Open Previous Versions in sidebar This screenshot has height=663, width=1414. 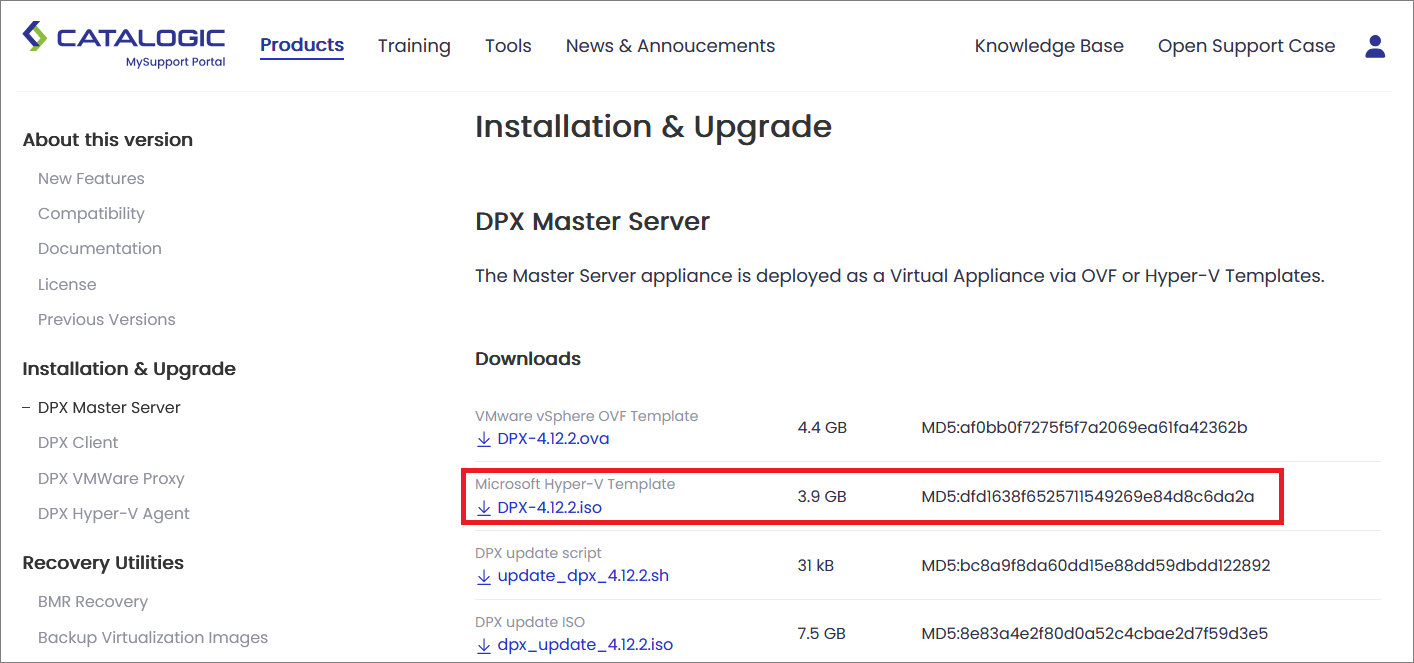point(106,320)
